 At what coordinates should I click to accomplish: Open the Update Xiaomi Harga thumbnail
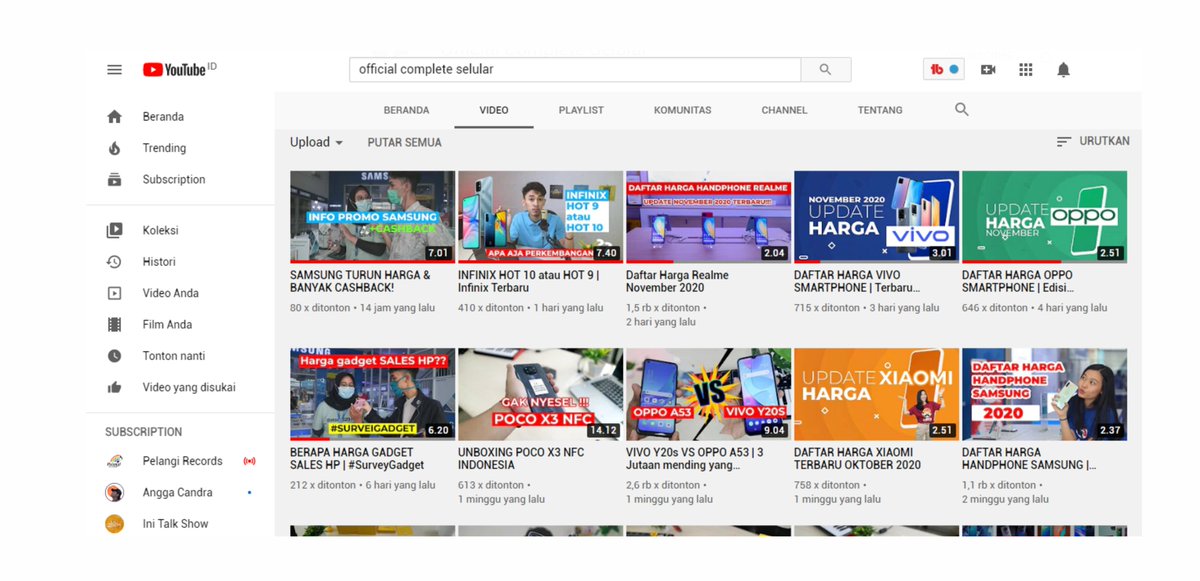[876, 395]
